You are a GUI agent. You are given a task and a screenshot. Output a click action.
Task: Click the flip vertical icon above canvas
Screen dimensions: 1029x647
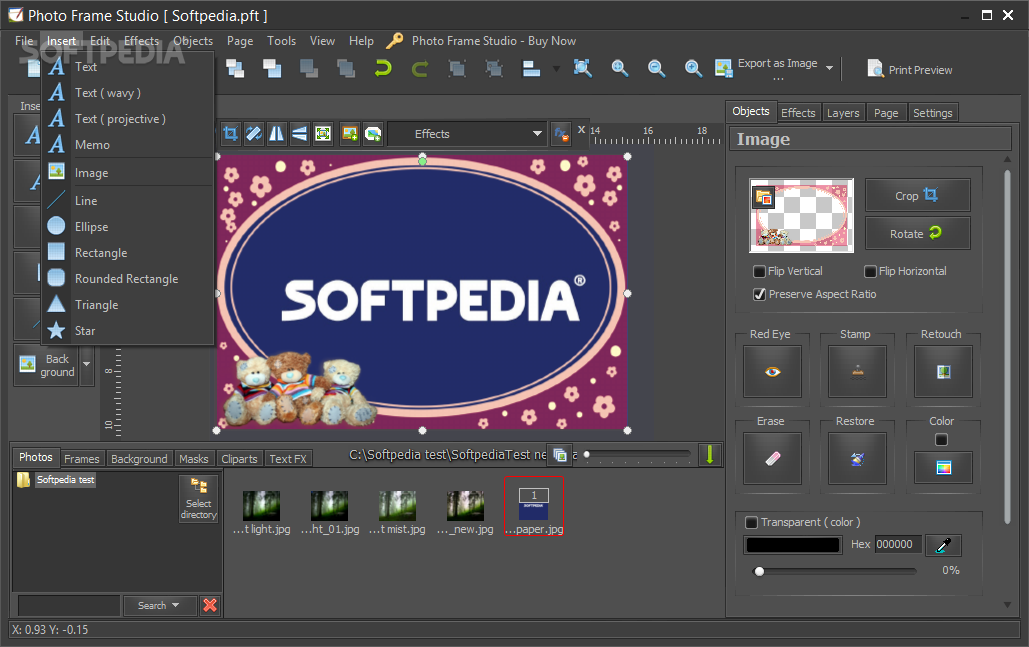pos(299,134)
